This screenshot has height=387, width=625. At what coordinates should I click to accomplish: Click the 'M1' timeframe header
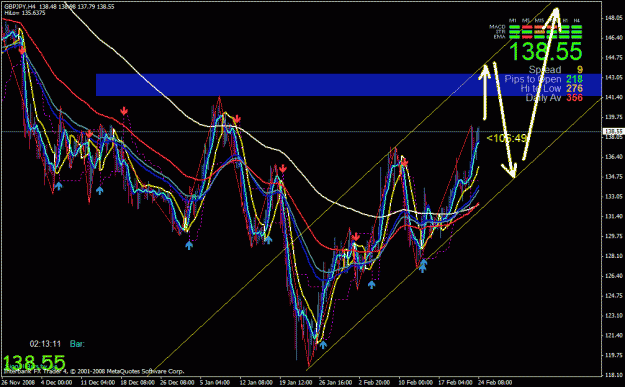point(513,21)
